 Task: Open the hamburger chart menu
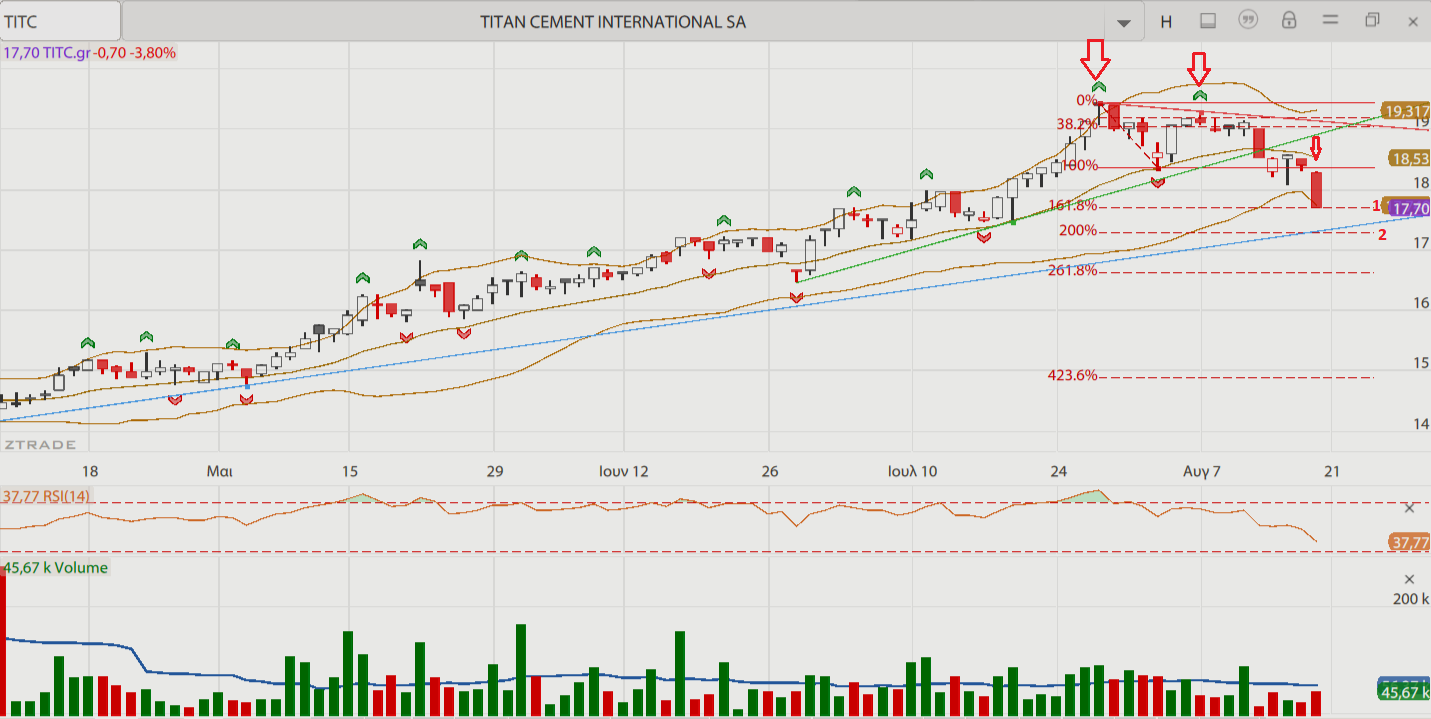pos(1330,21)
